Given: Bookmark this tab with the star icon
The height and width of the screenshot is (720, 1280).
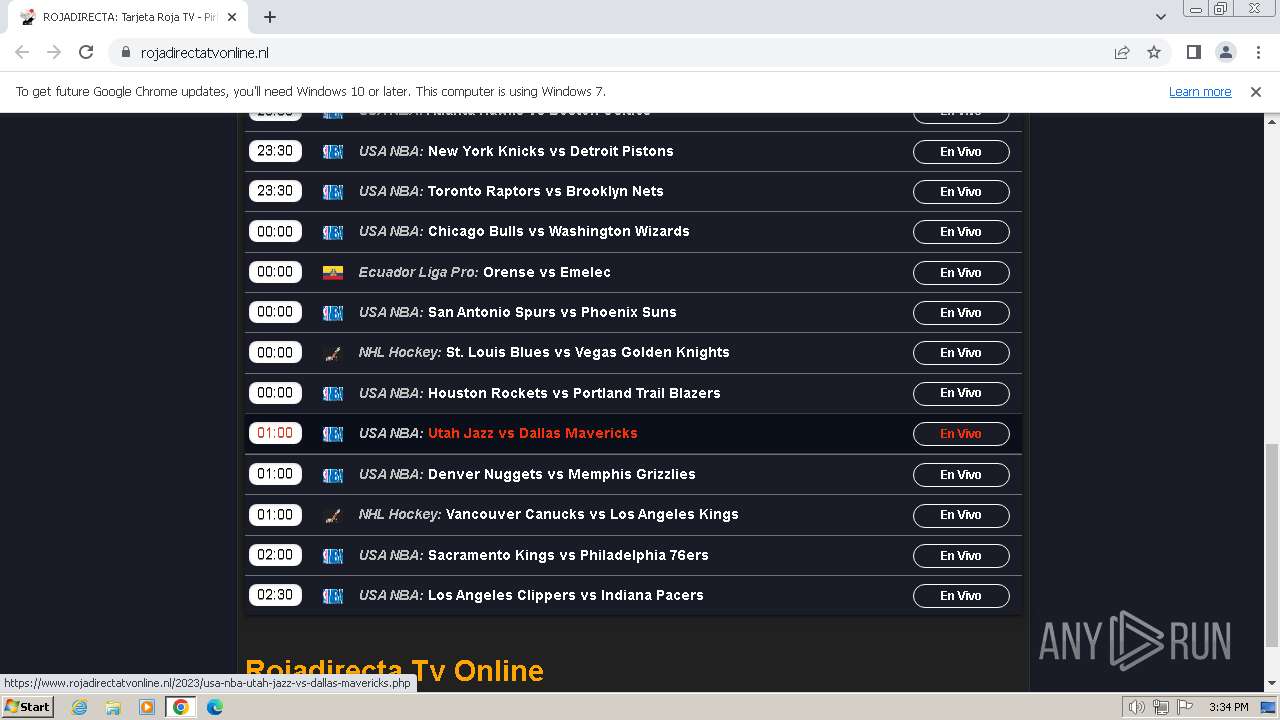Looking at the screenshot, I should click(1154, 53).
